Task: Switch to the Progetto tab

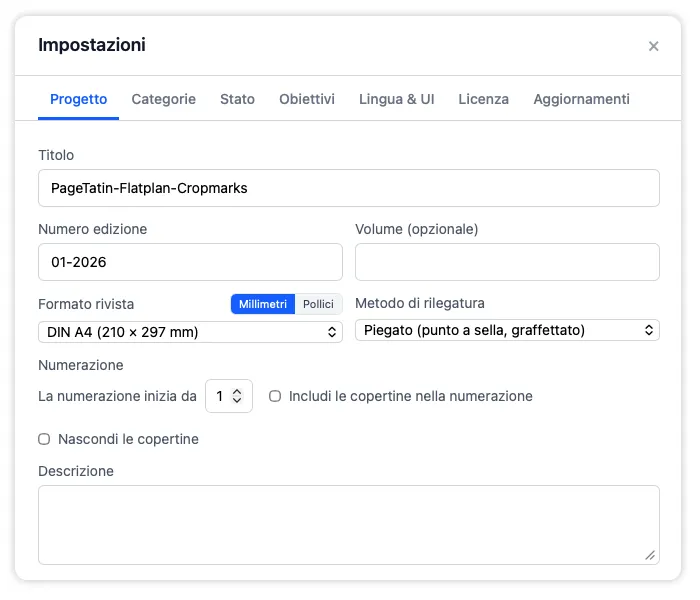Action: (79, 99)
